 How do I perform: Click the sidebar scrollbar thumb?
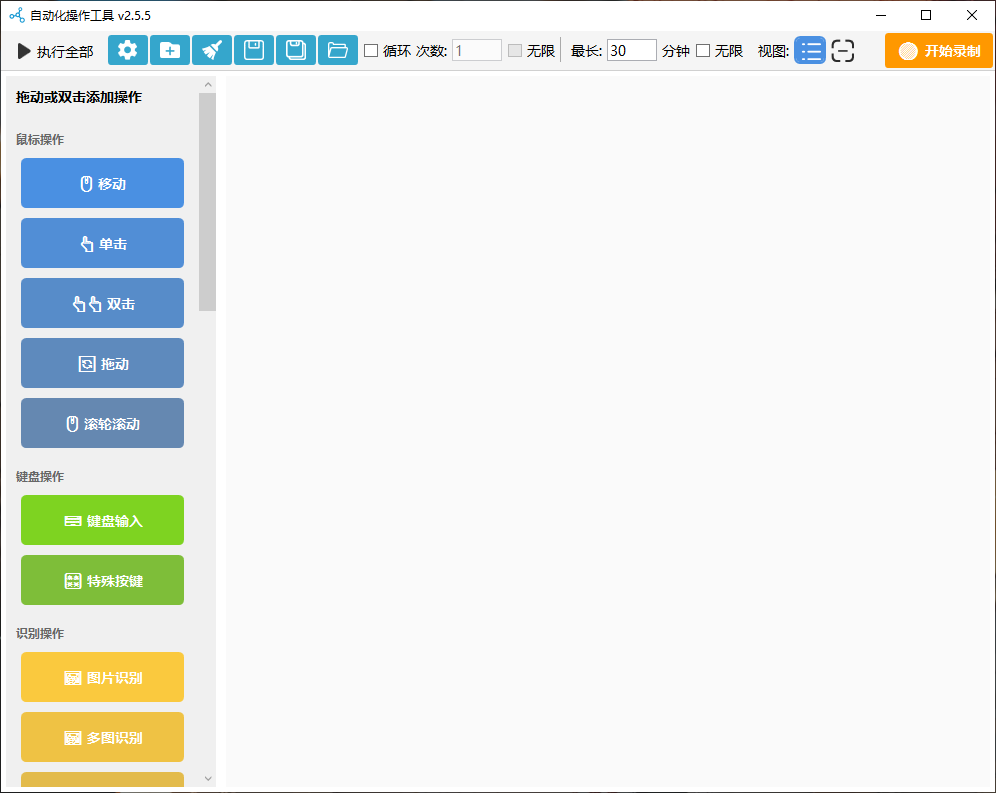click(x=208, y=202)
